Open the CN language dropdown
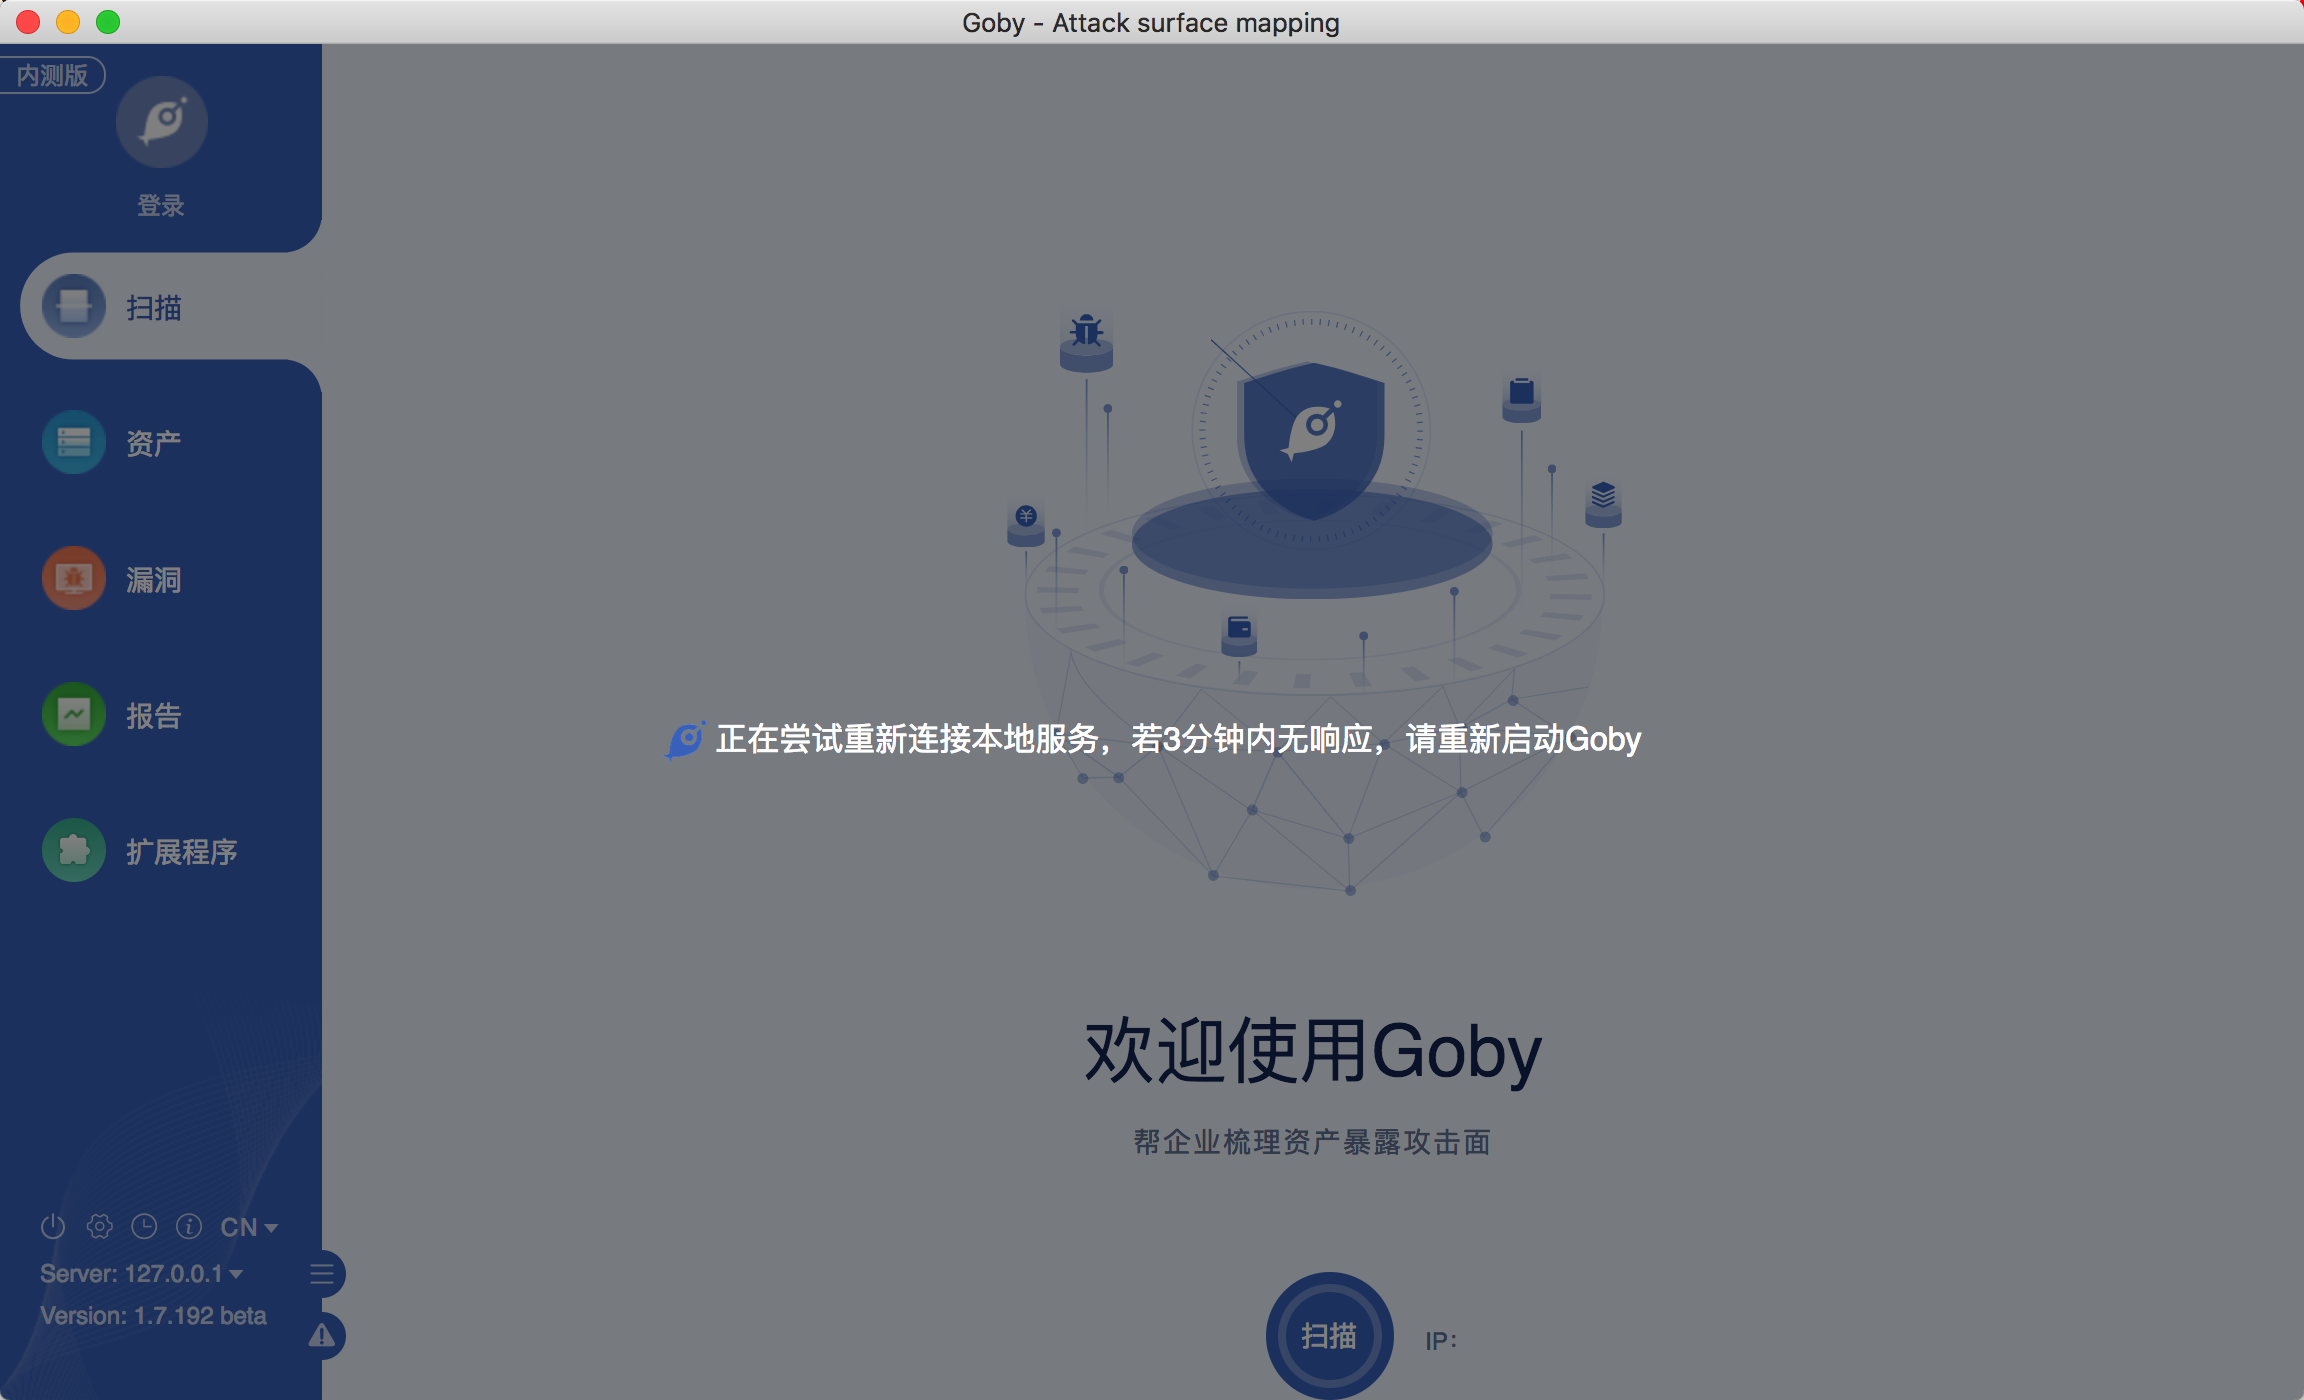The height and width of the screenshot is (1400, 2304). (x=243, y=1226)
